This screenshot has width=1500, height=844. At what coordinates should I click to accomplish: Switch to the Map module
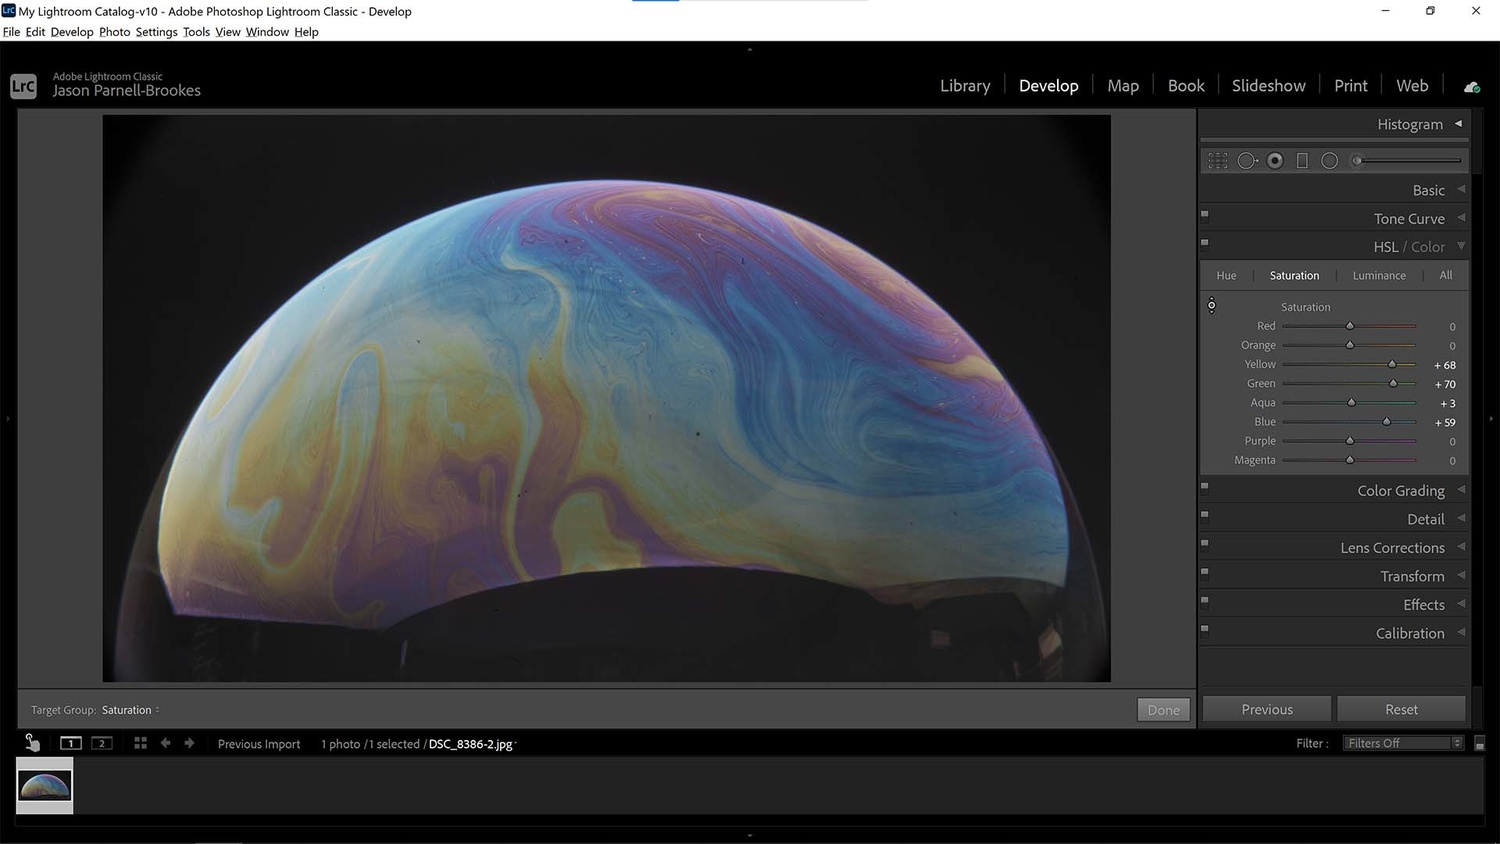click(x=1123, y=86)
